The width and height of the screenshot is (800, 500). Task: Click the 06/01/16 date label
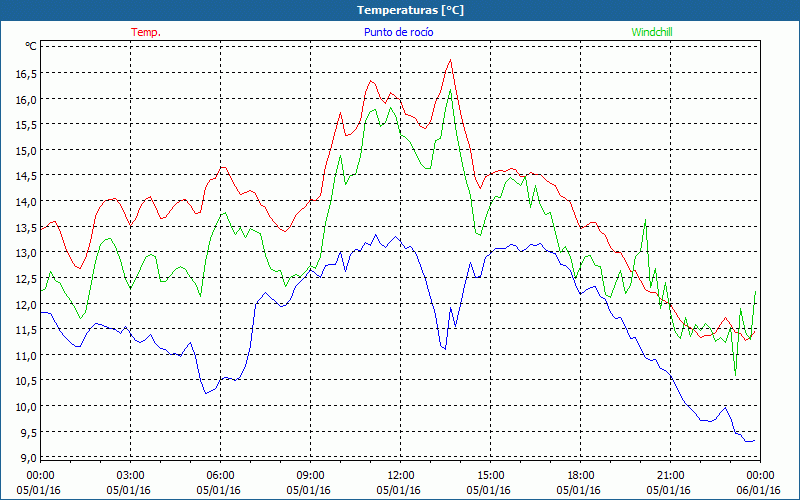click(760, 490)
